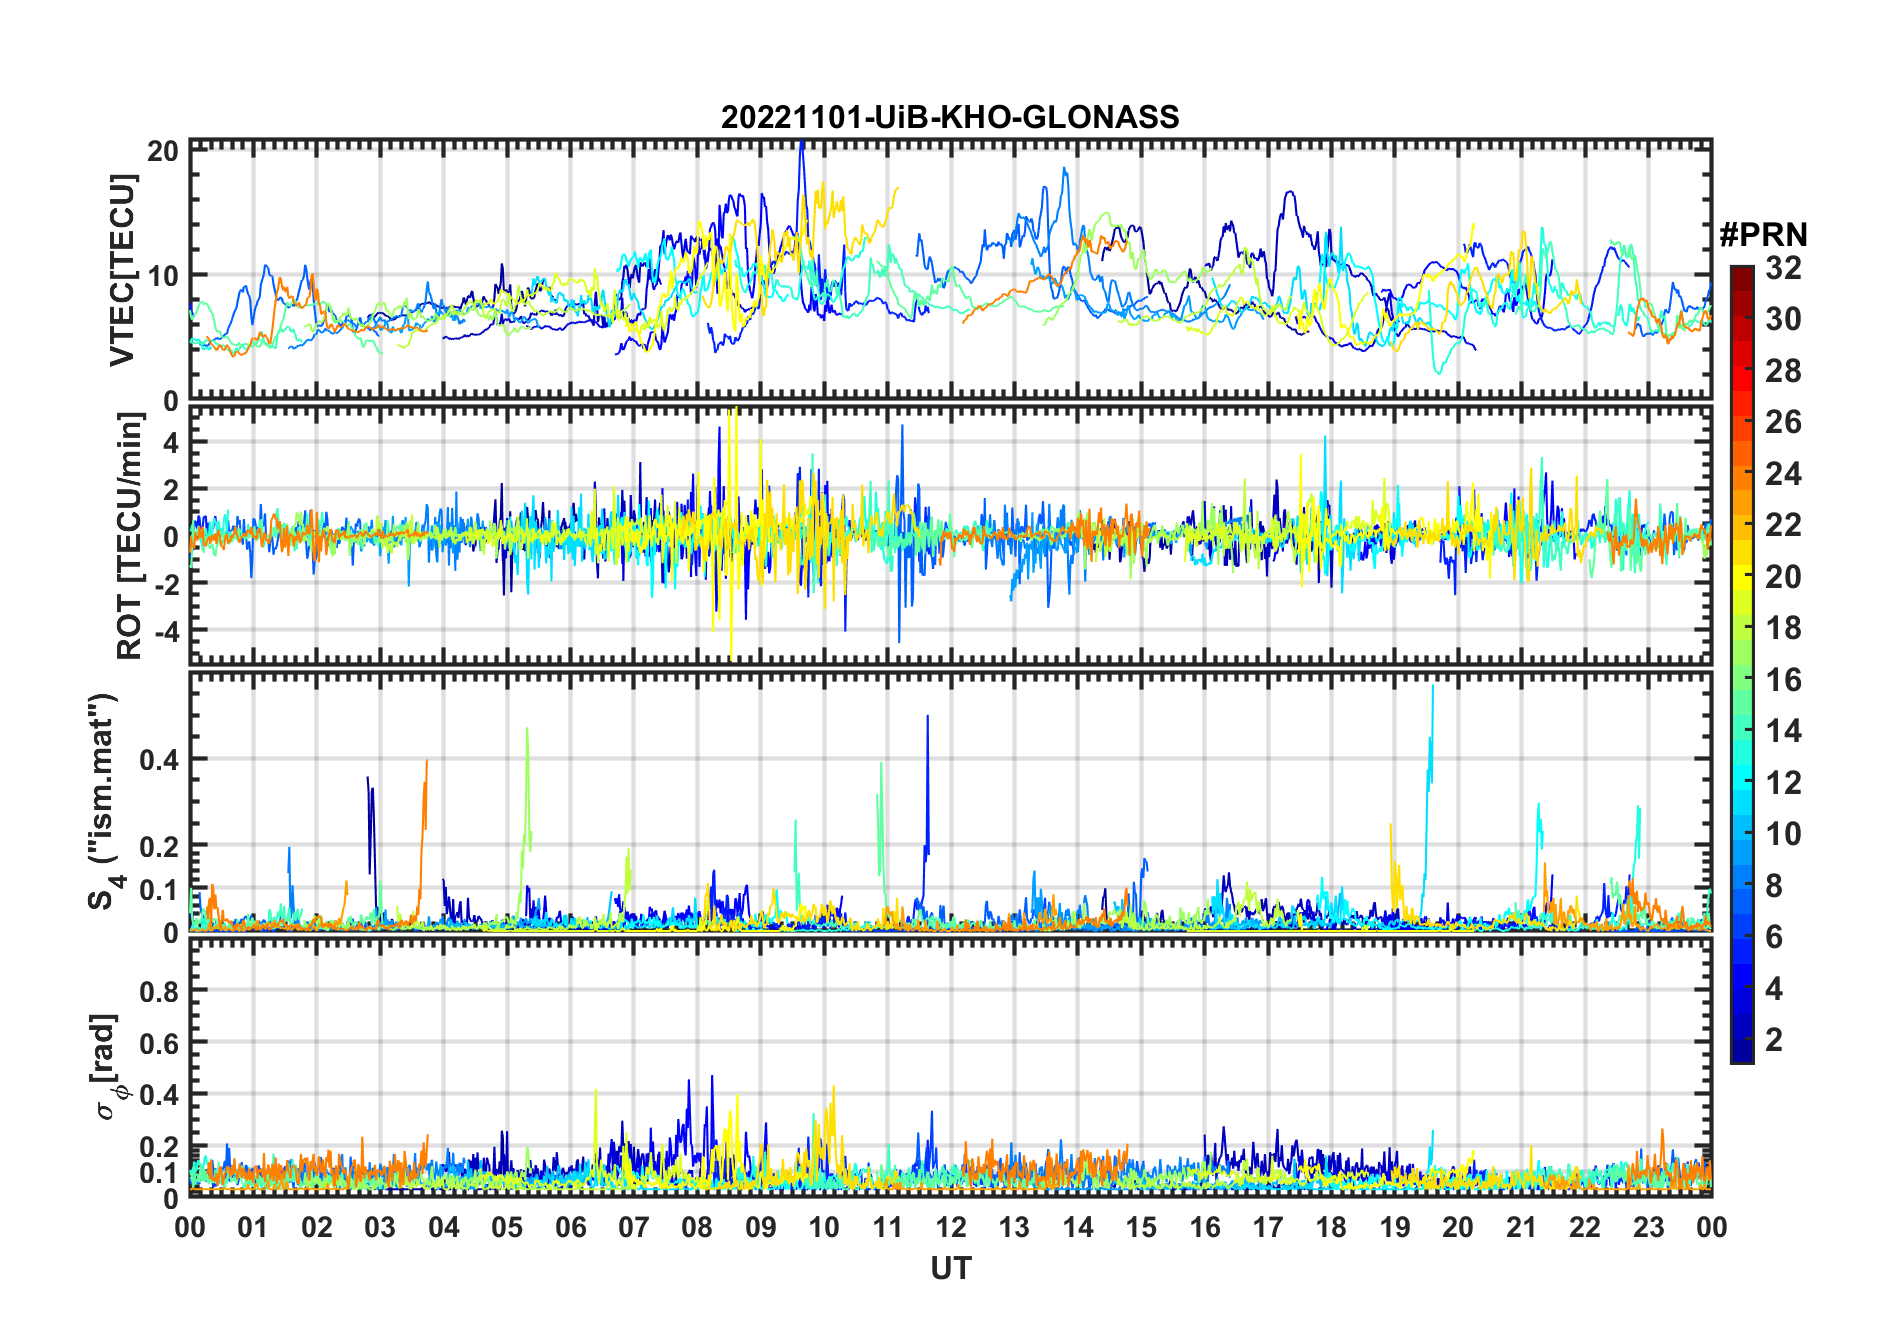1902x1330 pixels.
Task: Click sigma phi y-axis tick label 0.6
Action: click(x=160, y=1043)
